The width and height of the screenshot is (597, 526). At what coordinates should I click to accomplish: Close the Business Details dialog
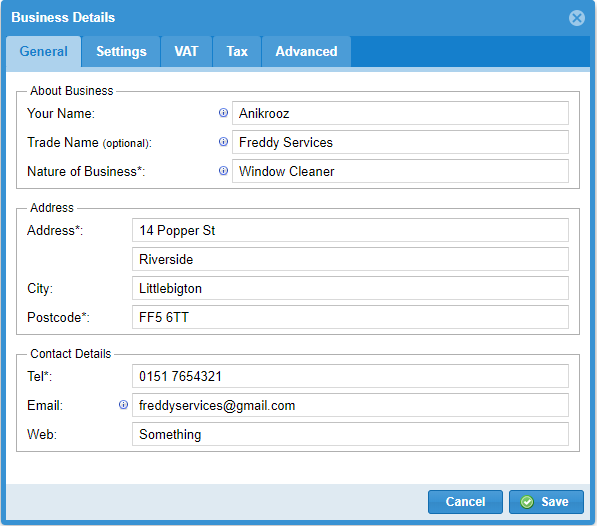[576, 18]
